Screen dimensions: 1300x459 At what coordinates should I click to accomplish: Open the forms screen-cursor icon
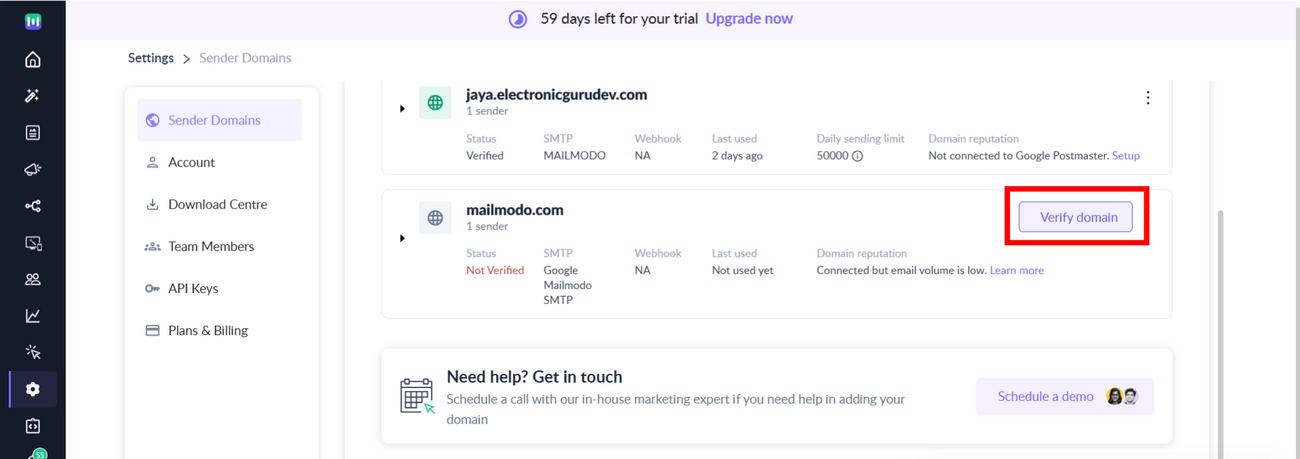pyautogui.click(x=33, y=243)
